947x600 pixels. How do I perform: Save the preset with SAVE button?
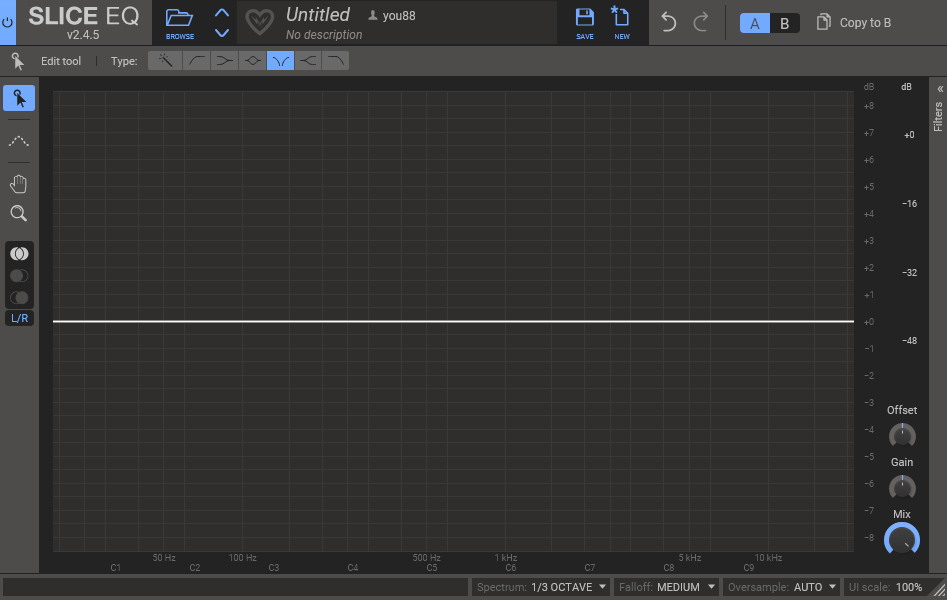coord(585,22)
